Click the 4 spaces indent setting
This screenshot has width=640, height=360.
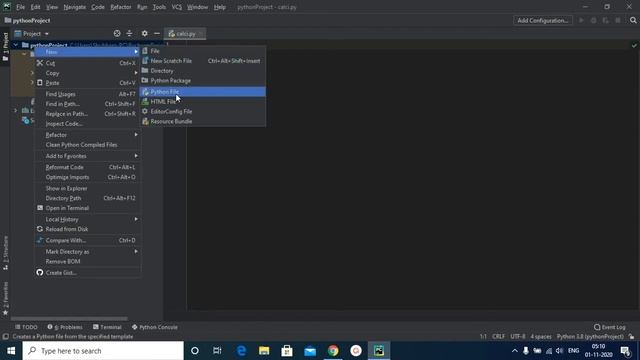point(541,337)
